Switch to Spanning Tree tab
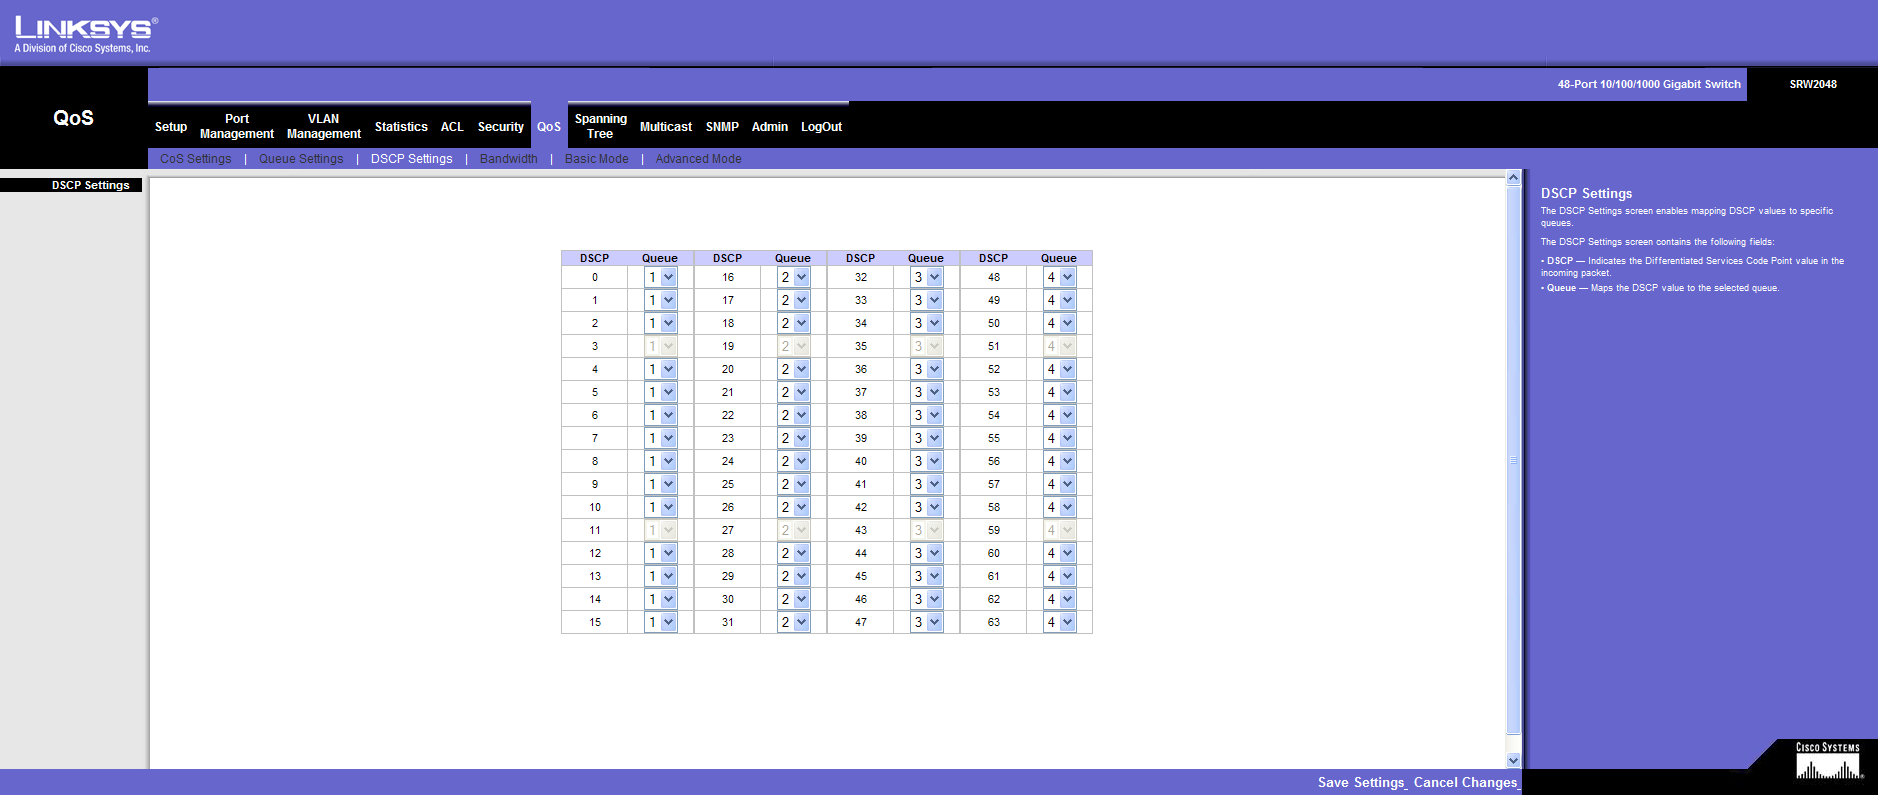This screenshot has width=1878, height=795. 600,126
